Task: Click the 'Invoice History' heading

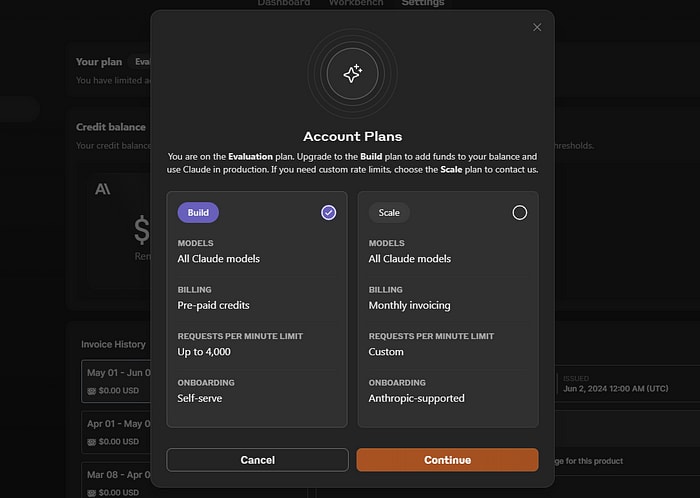Action: (x=113, y=344)
